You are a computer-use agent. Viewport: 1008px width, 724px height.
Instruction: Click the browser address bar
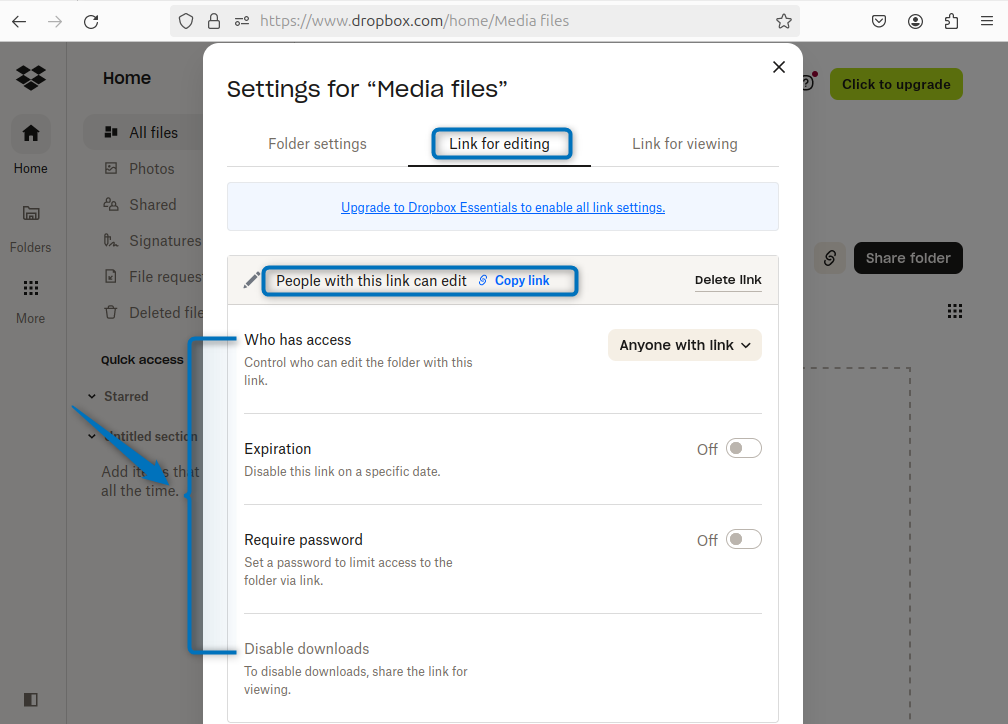500,21
